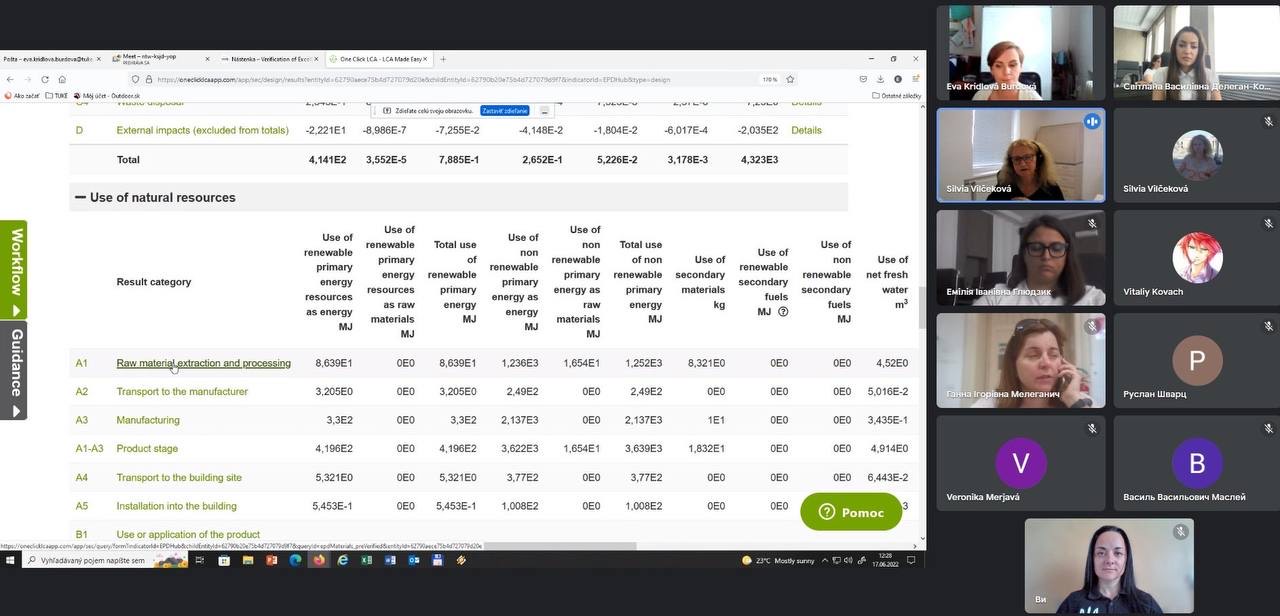Open the Raw material extraction and processing link
Viewport: 1280px width, 616px height.
tap(204, 363)
